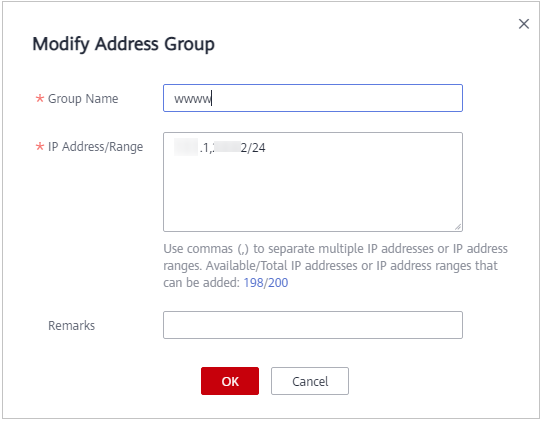Click the red asterisk beside IP Address/Range

pos(40,146)
